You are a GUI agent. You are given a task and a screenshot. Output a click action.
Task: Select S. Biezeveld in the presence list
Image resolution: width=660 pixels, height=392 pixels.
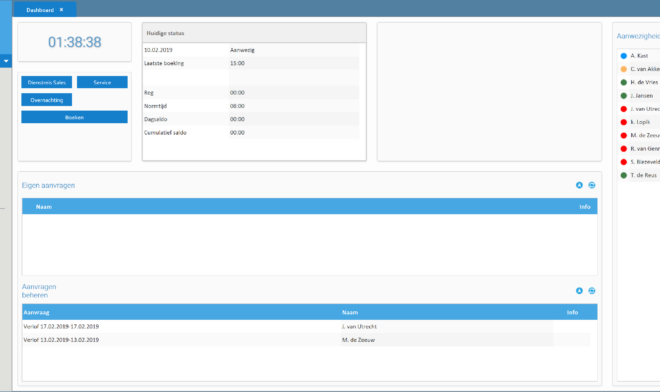point(645,162)
